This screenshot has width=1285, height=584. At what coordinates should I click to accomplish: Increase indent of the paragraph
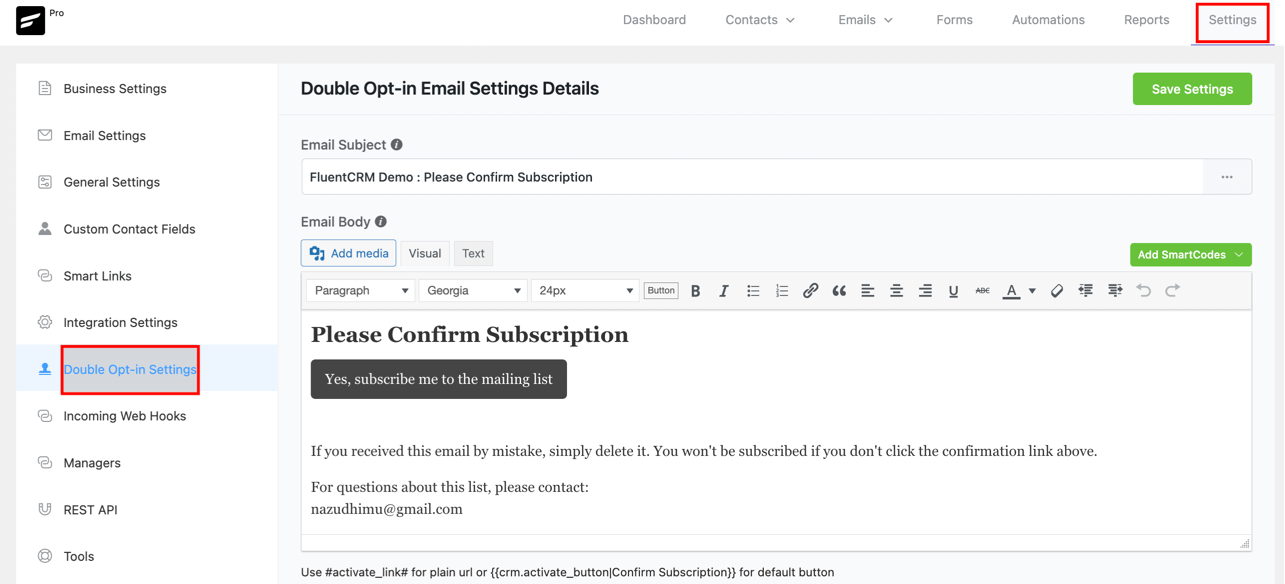(x=1115, y=291)
